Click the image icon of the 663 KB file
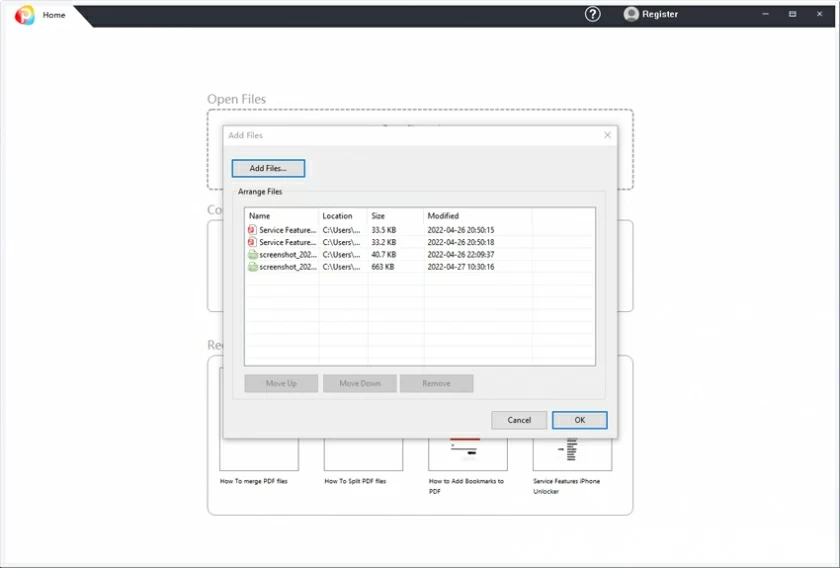Image resolution: width=840 pixels, height=568 pixels. [x=253, y=267]
